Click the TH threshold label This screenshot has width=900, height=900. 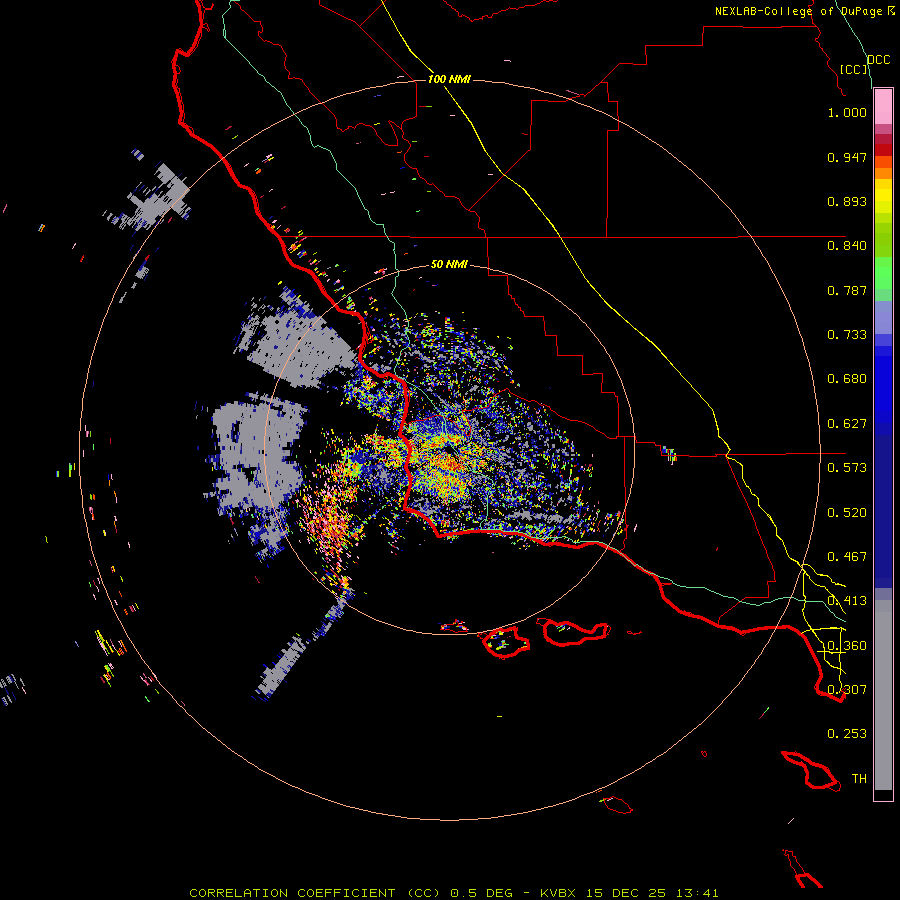click(859, 779)
